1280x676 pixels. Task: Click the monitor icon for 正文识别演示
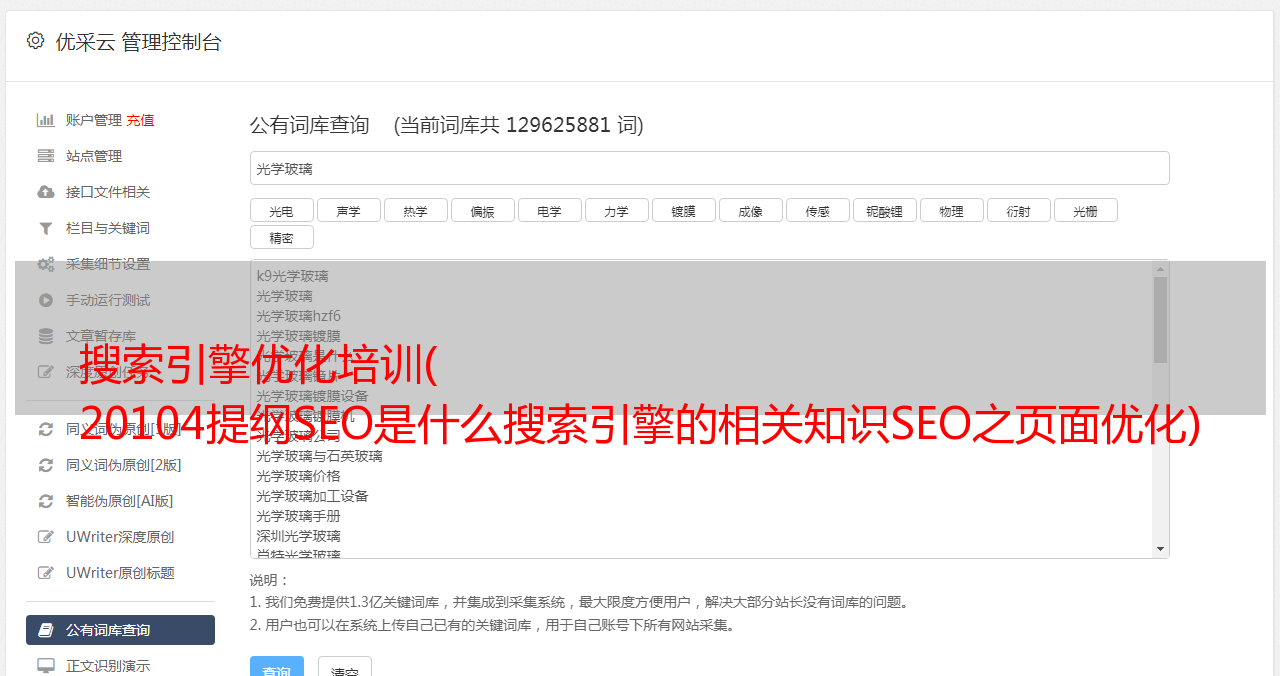pyautogui.click(x=45, y=666)
